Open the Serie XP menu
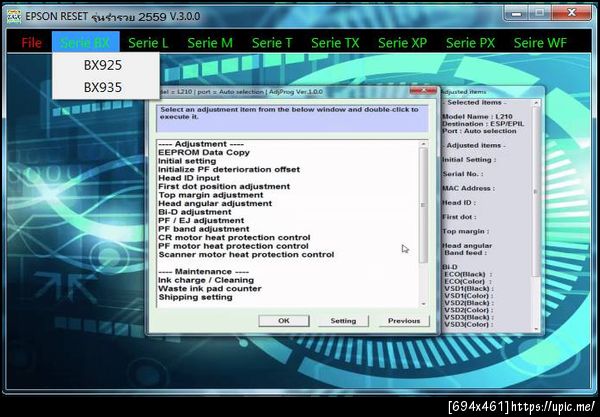This screenshot has height=417, width=600. (x=403, y=42)
